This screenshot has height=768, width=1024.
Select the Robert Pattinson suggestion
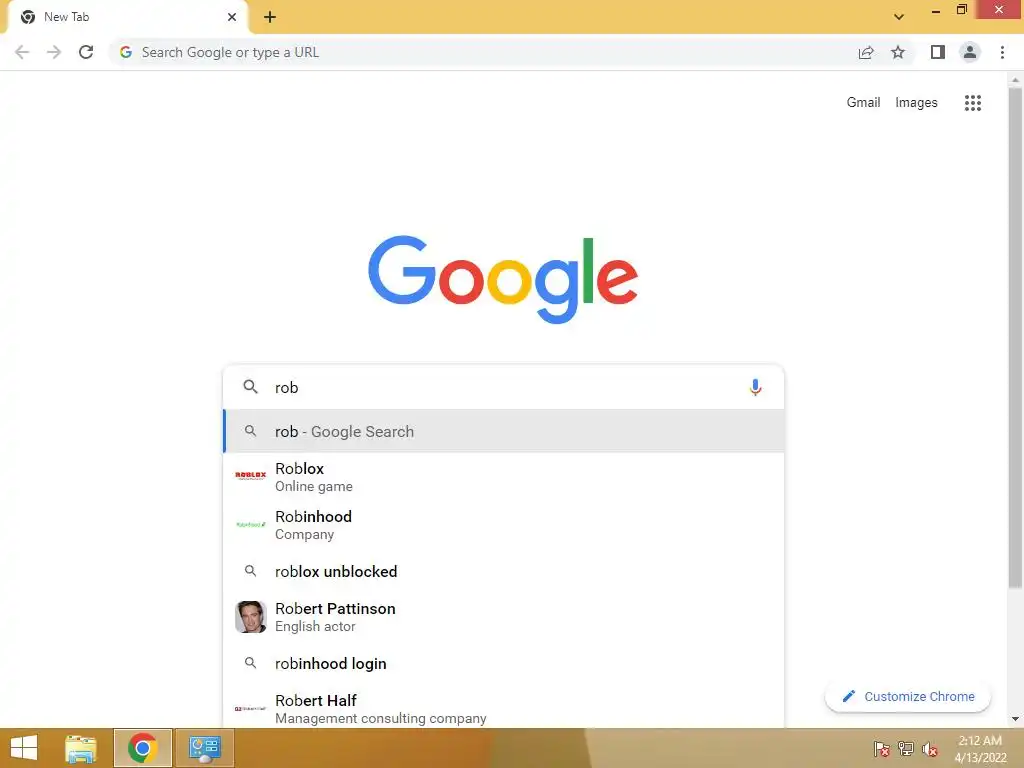pos(504,616)
